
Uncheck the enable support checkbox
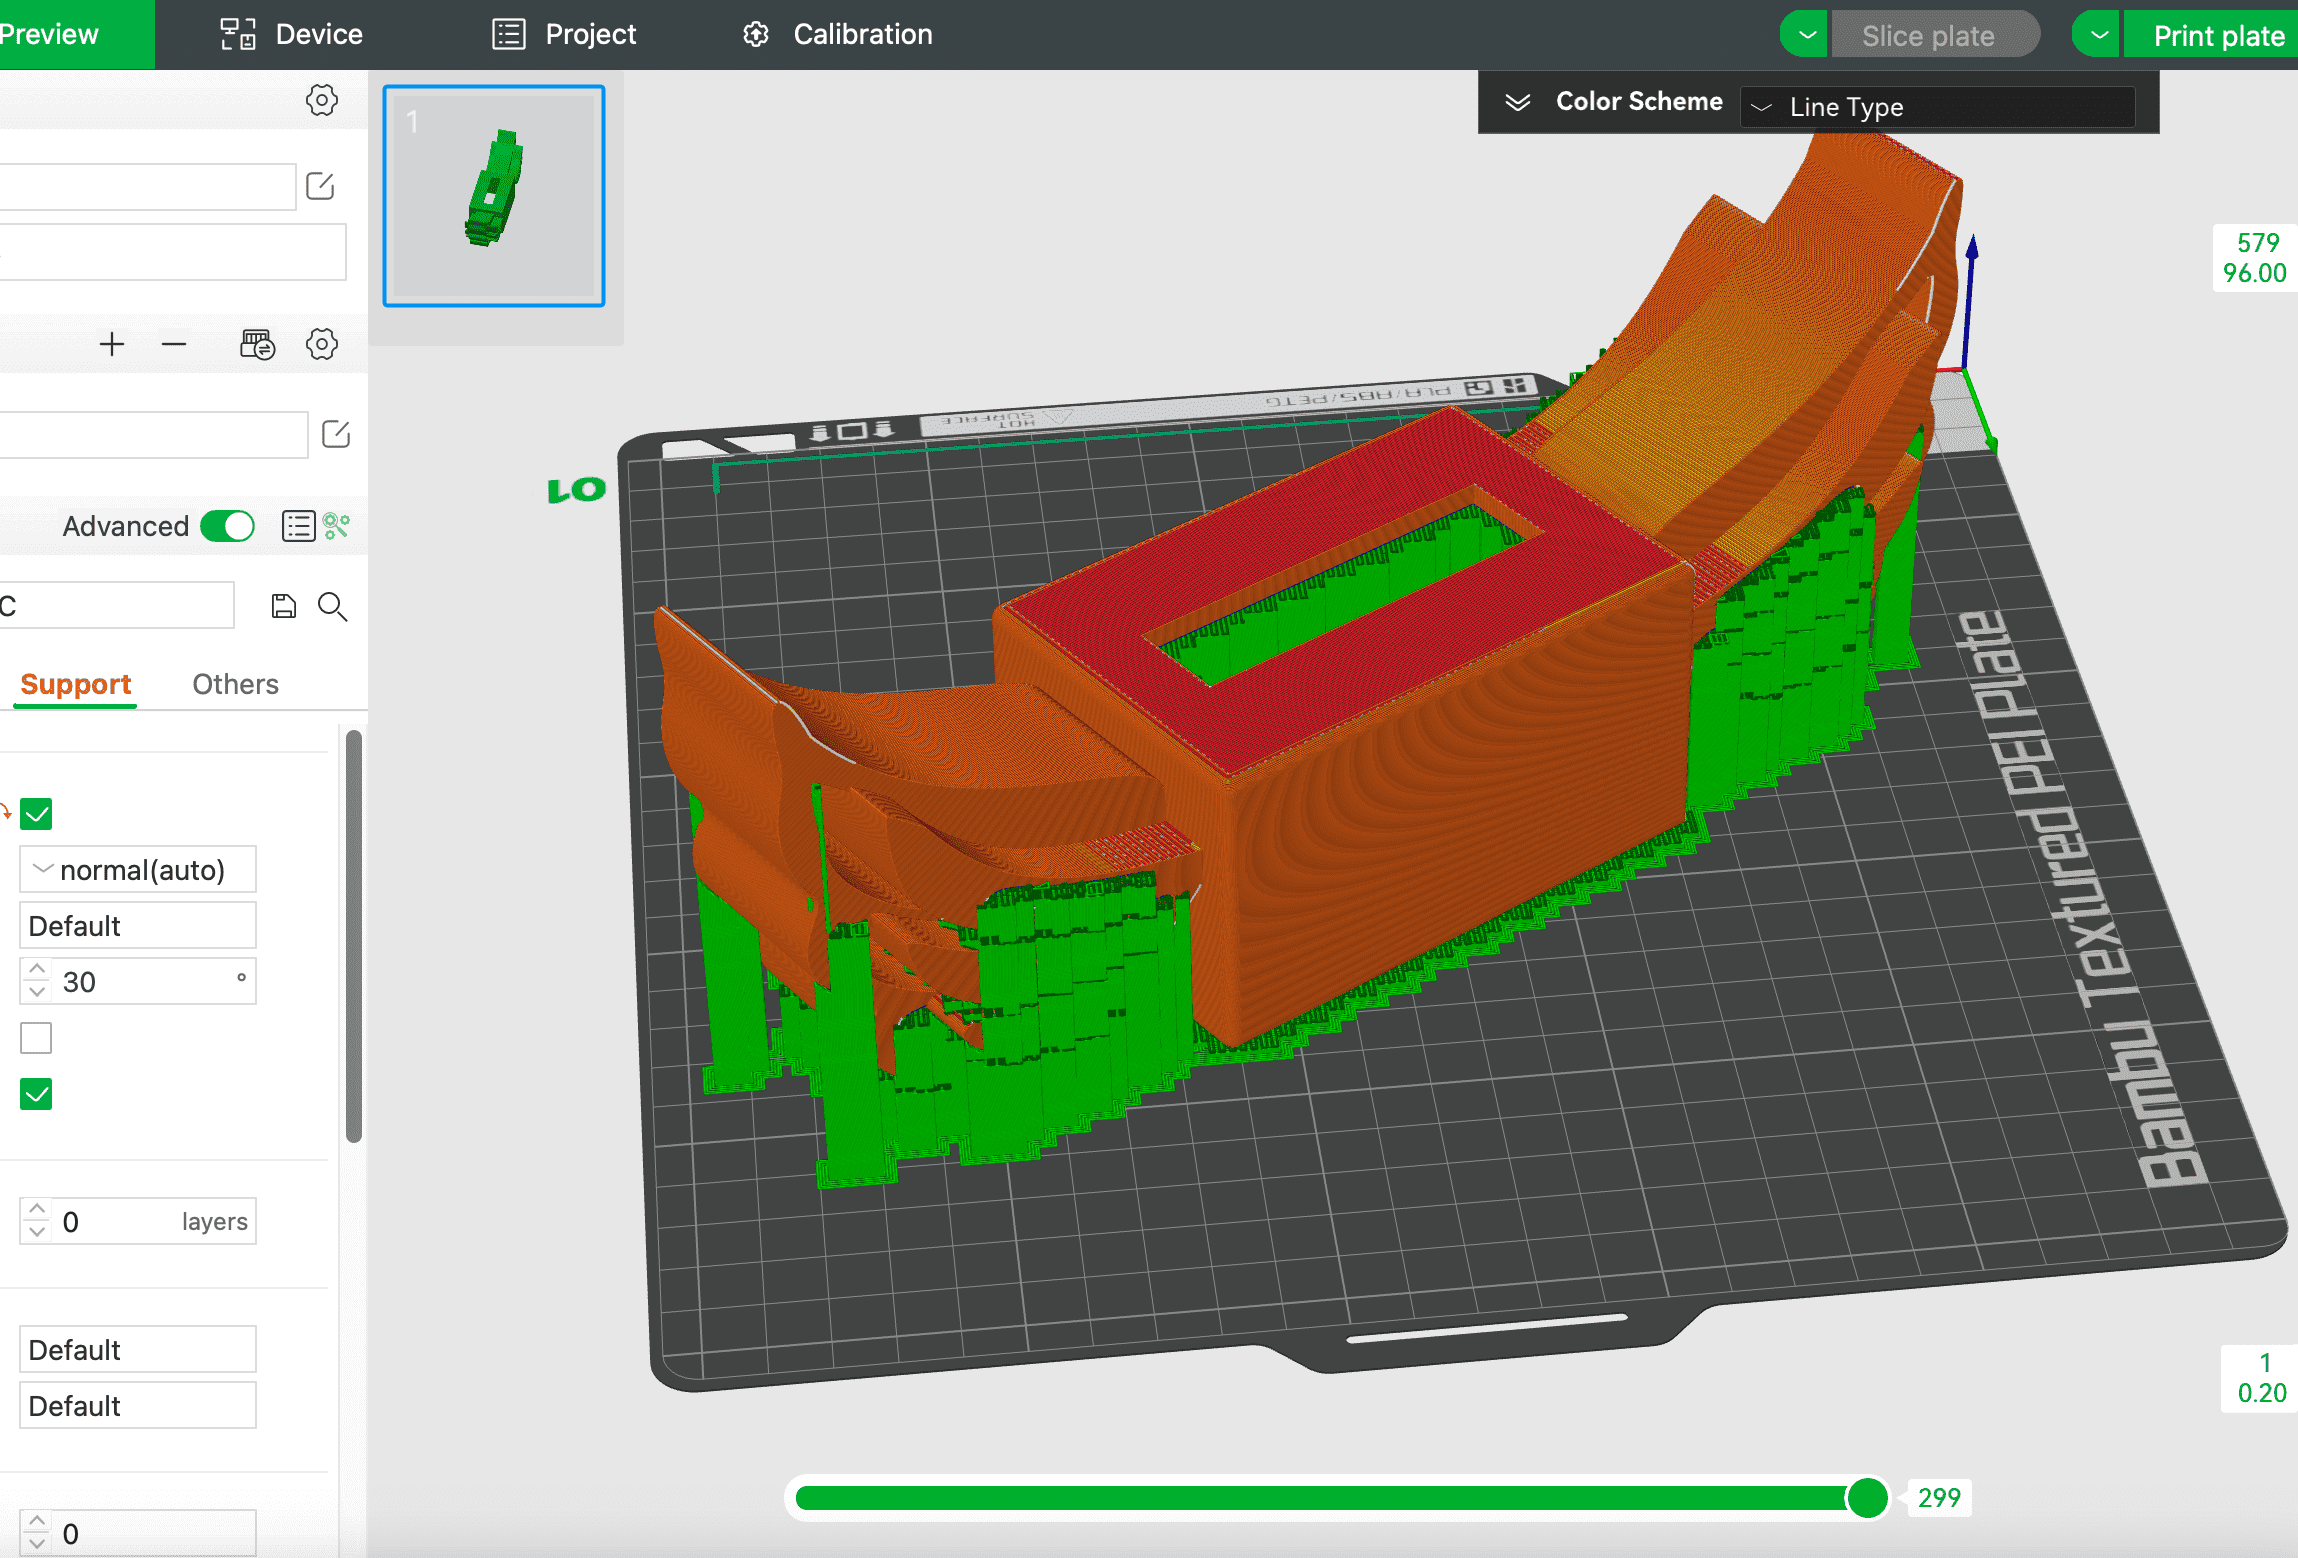36,814
